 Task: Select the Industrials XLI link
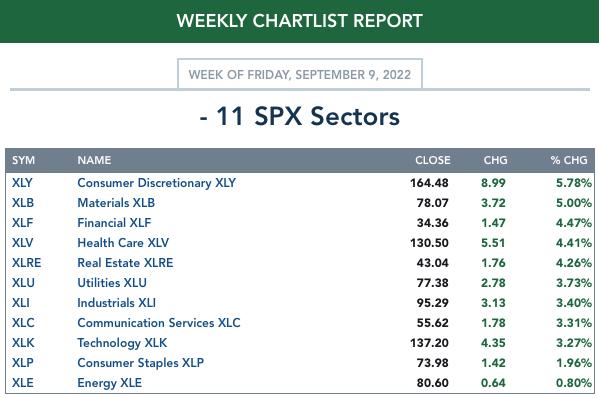[117, 303]
